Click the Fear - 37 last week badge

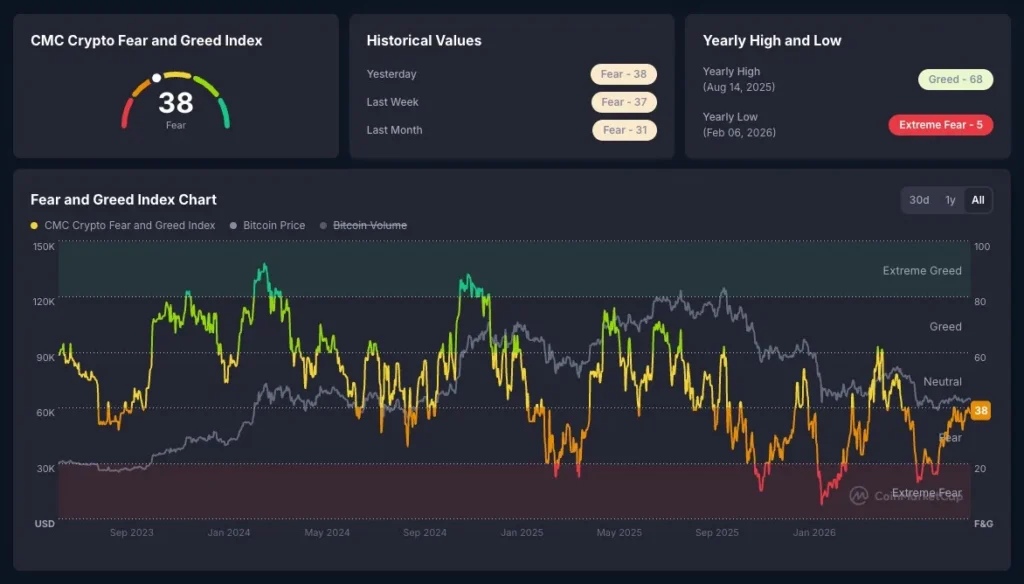pyautogui.click(x=624, y=102)
